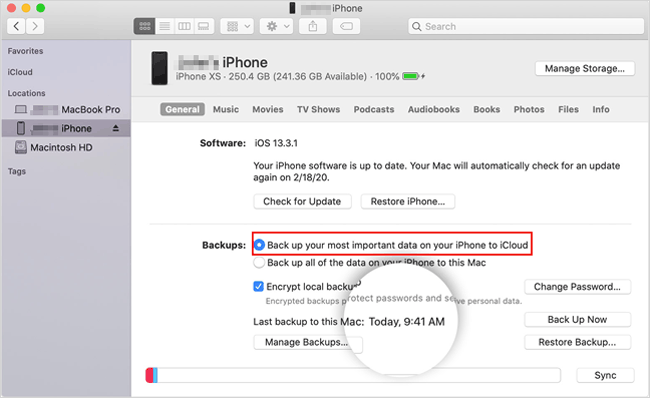This screenshot has width=650, height=401.
Task: Click the iPhone device image in header
Action: 160,68
